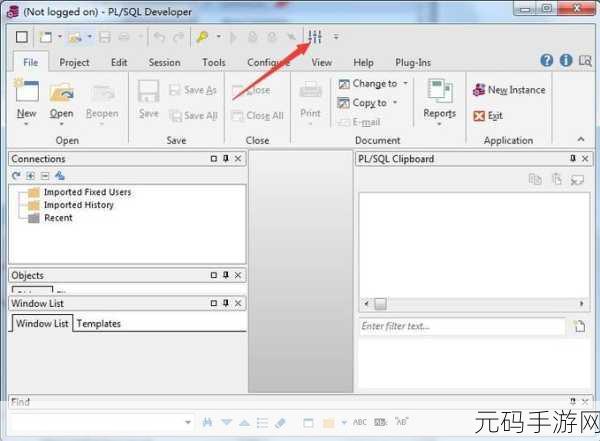Click Exit in Application group
The width and height of the screenshot is (600, 441).
click(488, 116)
